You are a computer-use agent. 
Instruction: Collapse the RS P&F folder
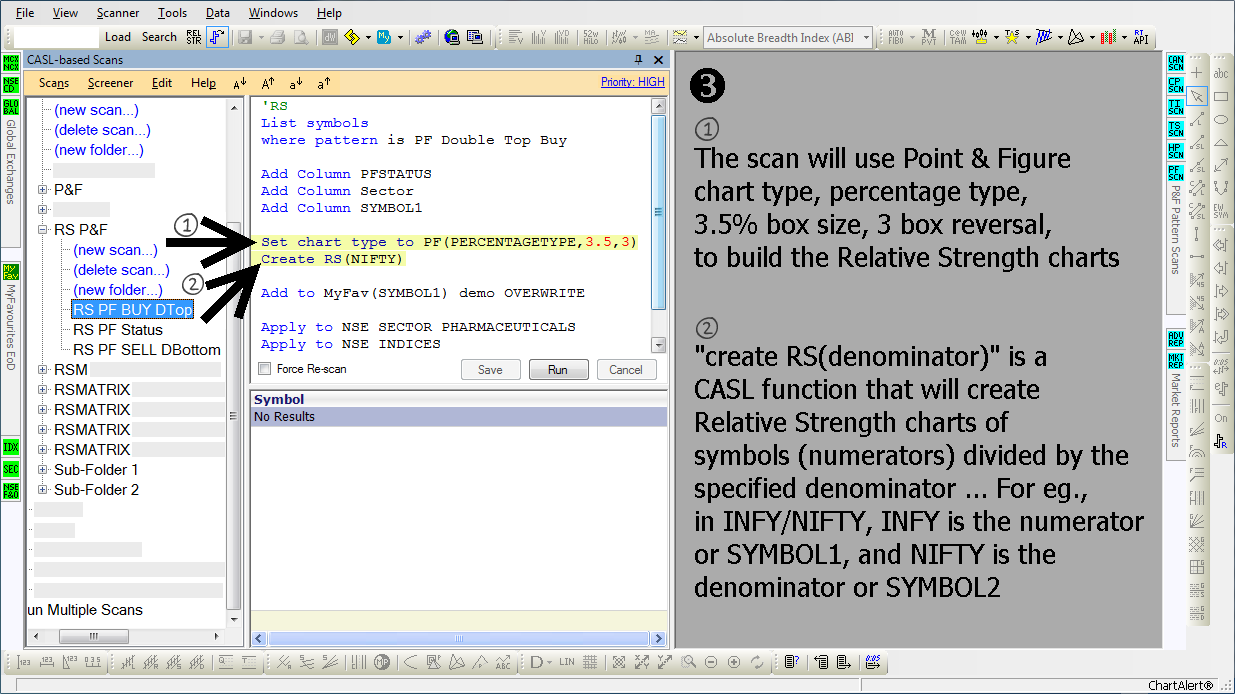point(43,230)
